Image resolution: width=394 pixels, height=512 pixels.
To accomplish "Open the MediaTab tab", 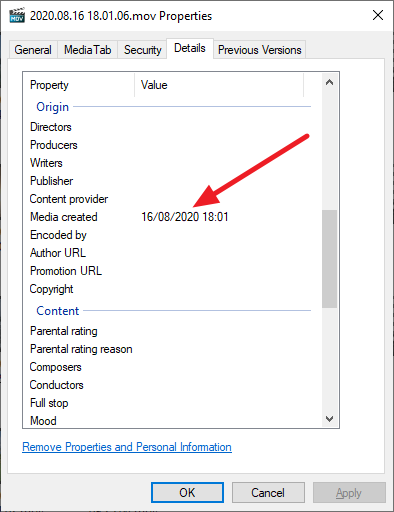I will click(x=87, y=50).
